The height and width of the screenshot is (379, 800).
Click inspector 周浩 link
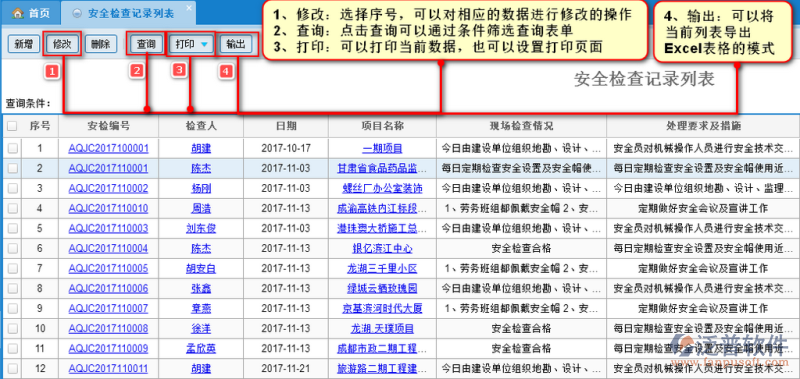(201, 209)
